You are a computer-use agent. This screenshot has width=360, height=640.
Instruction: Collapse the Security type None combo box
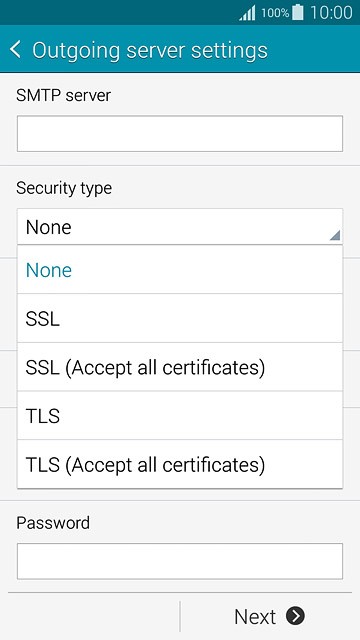point(180,227)
